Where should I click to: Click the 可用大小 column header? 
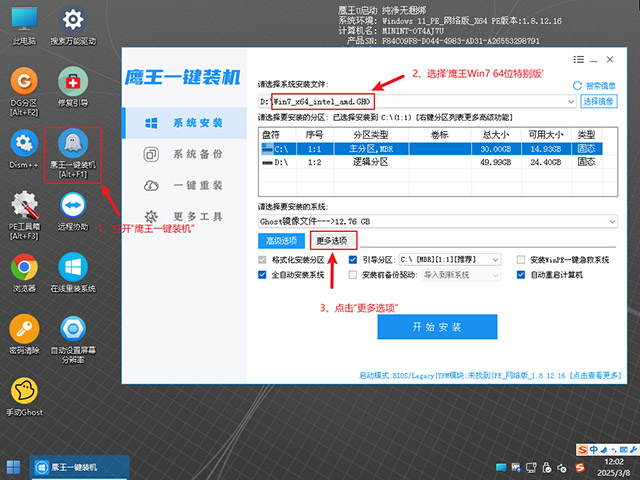(x=546, y=135)
